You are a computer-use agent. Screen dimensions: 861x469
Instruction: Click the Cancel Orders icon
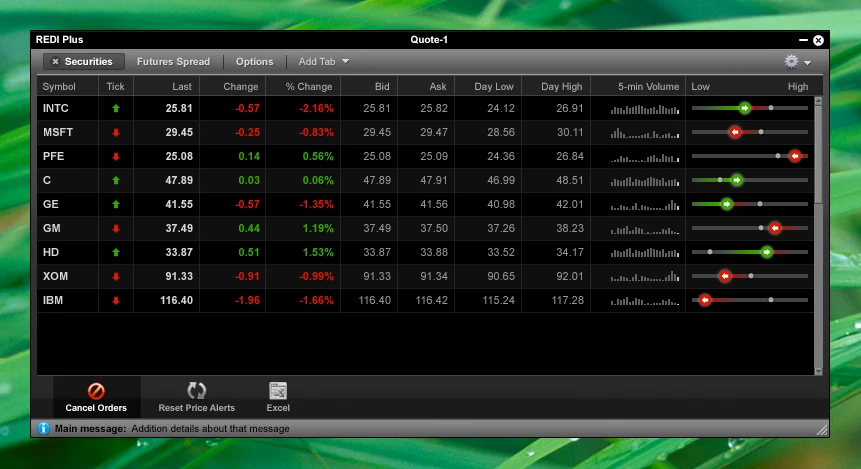pos(96,391)
